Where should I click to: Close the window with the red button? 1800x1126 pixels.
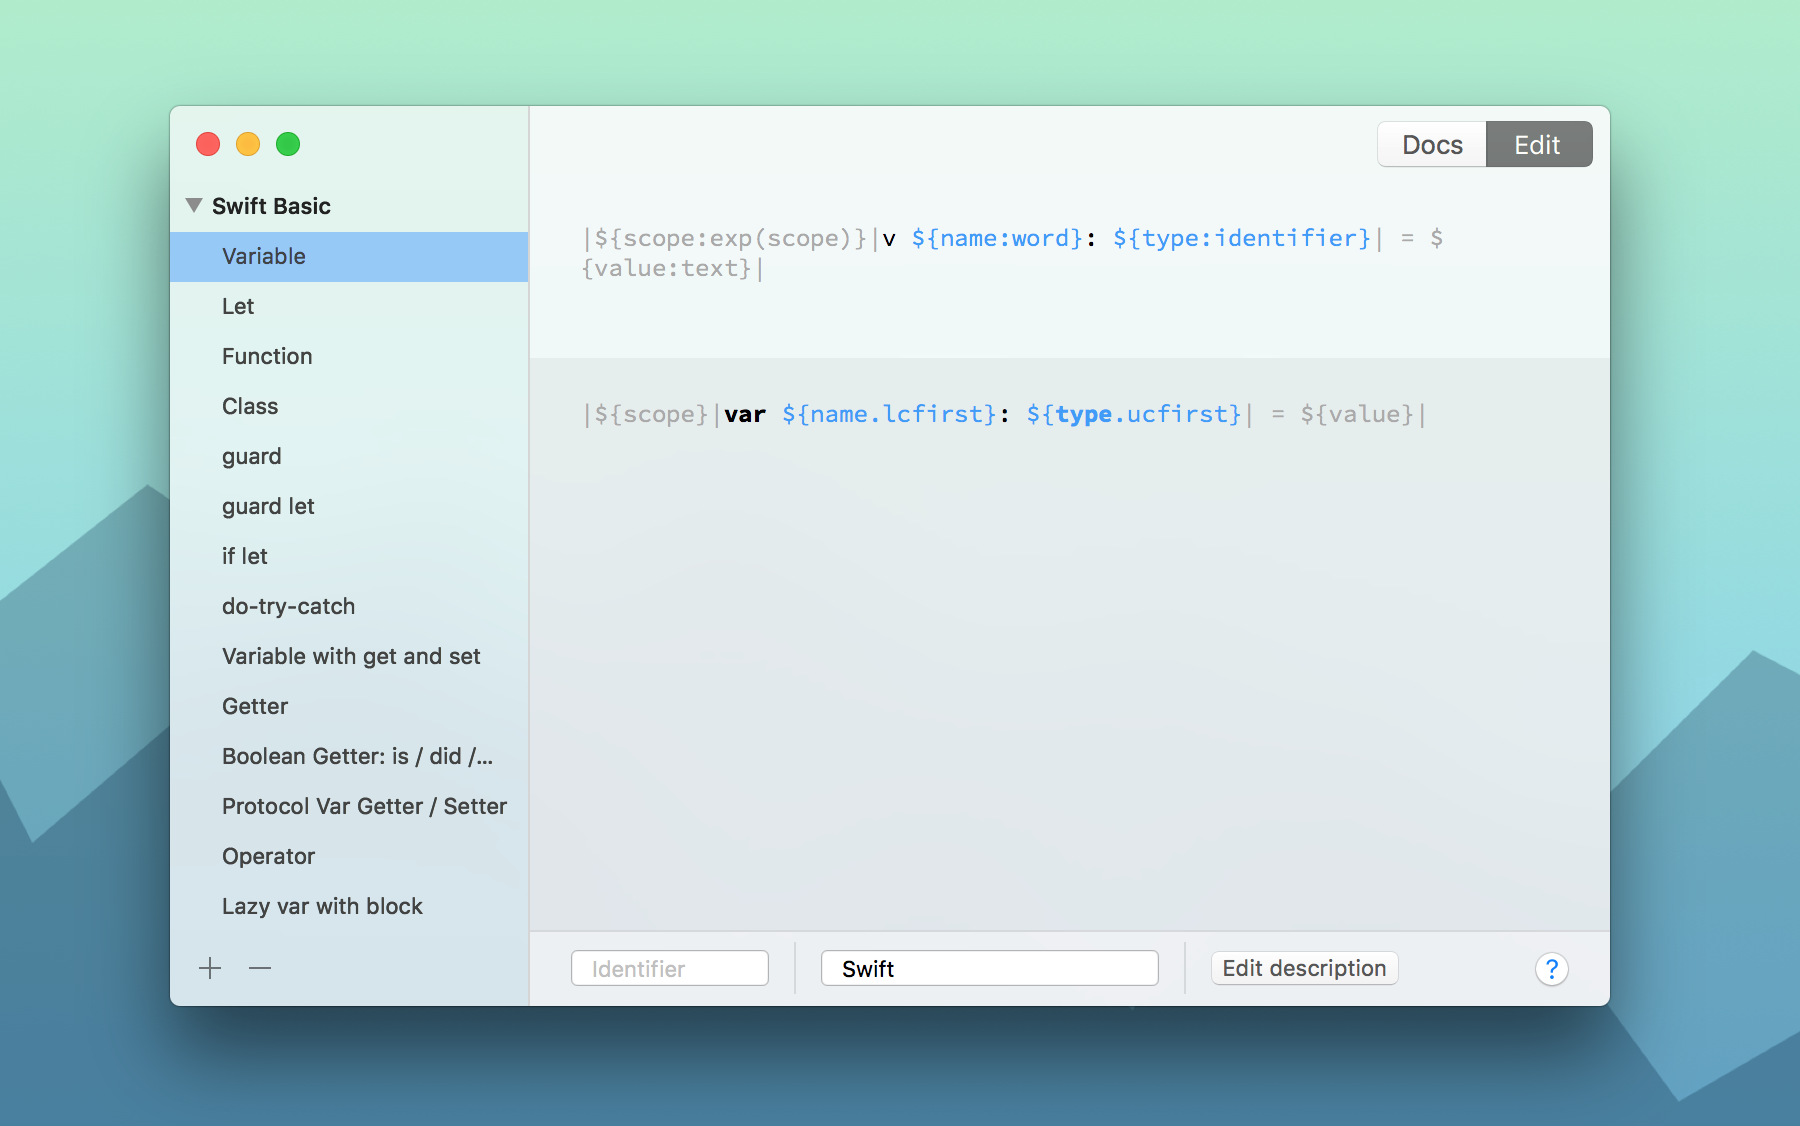[208, 144]
